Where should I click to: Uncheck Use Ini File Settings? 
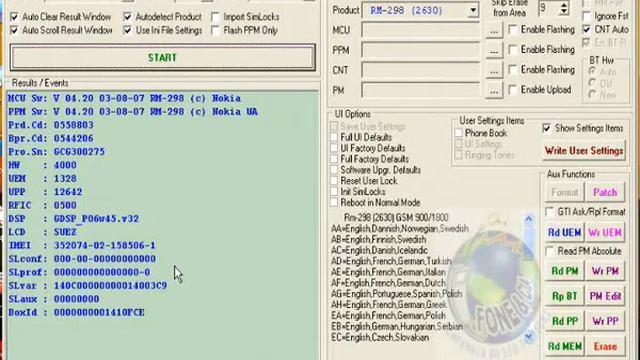pos(128,31)
